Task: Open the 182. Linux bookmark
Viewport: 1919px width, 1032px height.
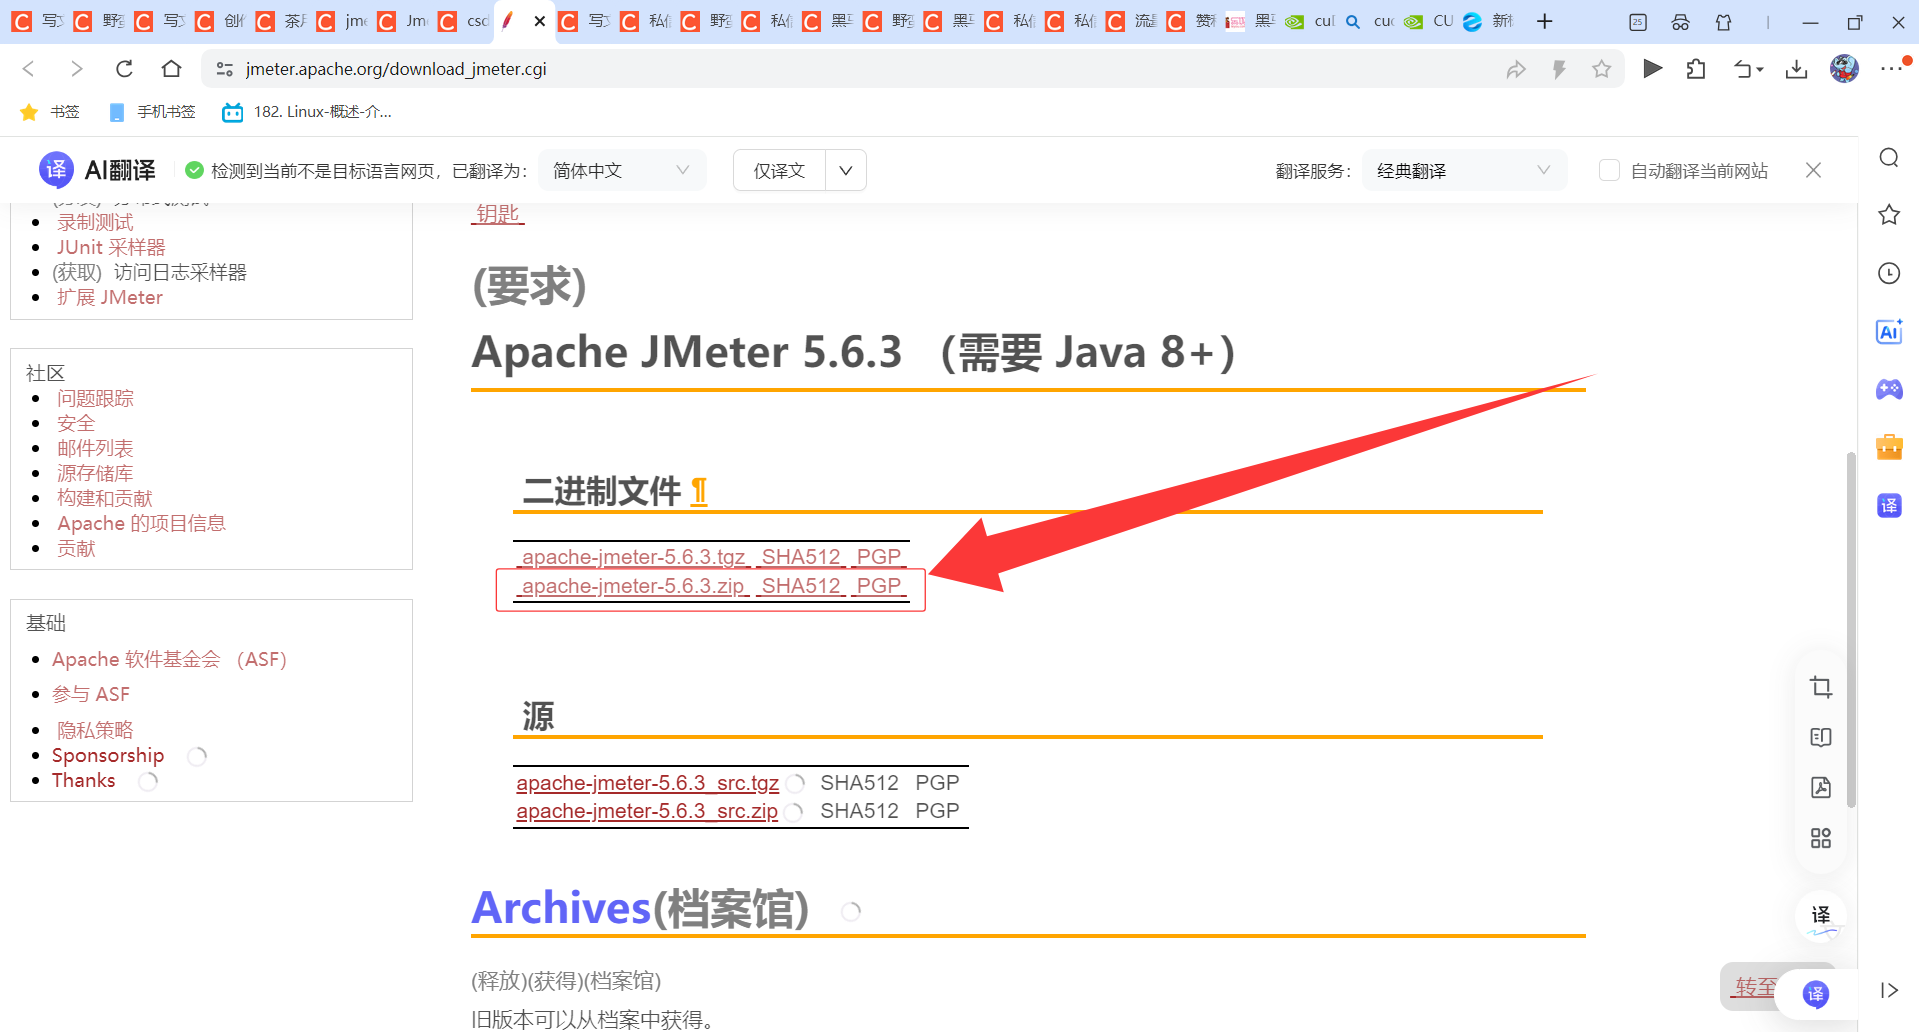Action: 307,112
